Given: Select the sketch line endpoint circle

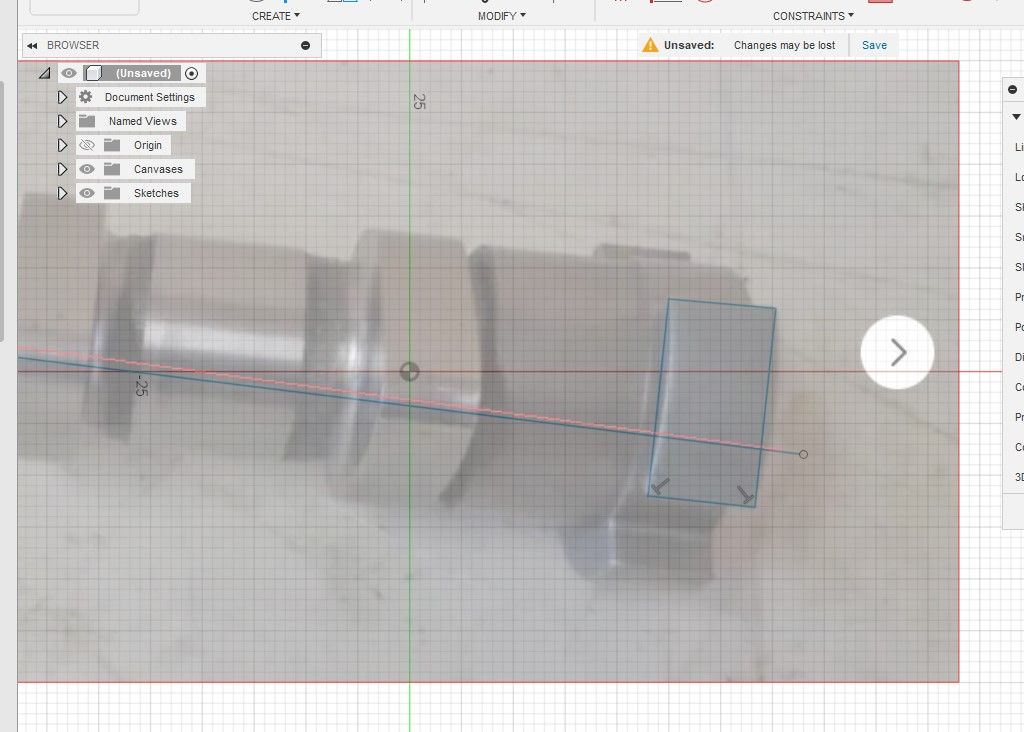Looking at the screenshot, I should (803, 454).
